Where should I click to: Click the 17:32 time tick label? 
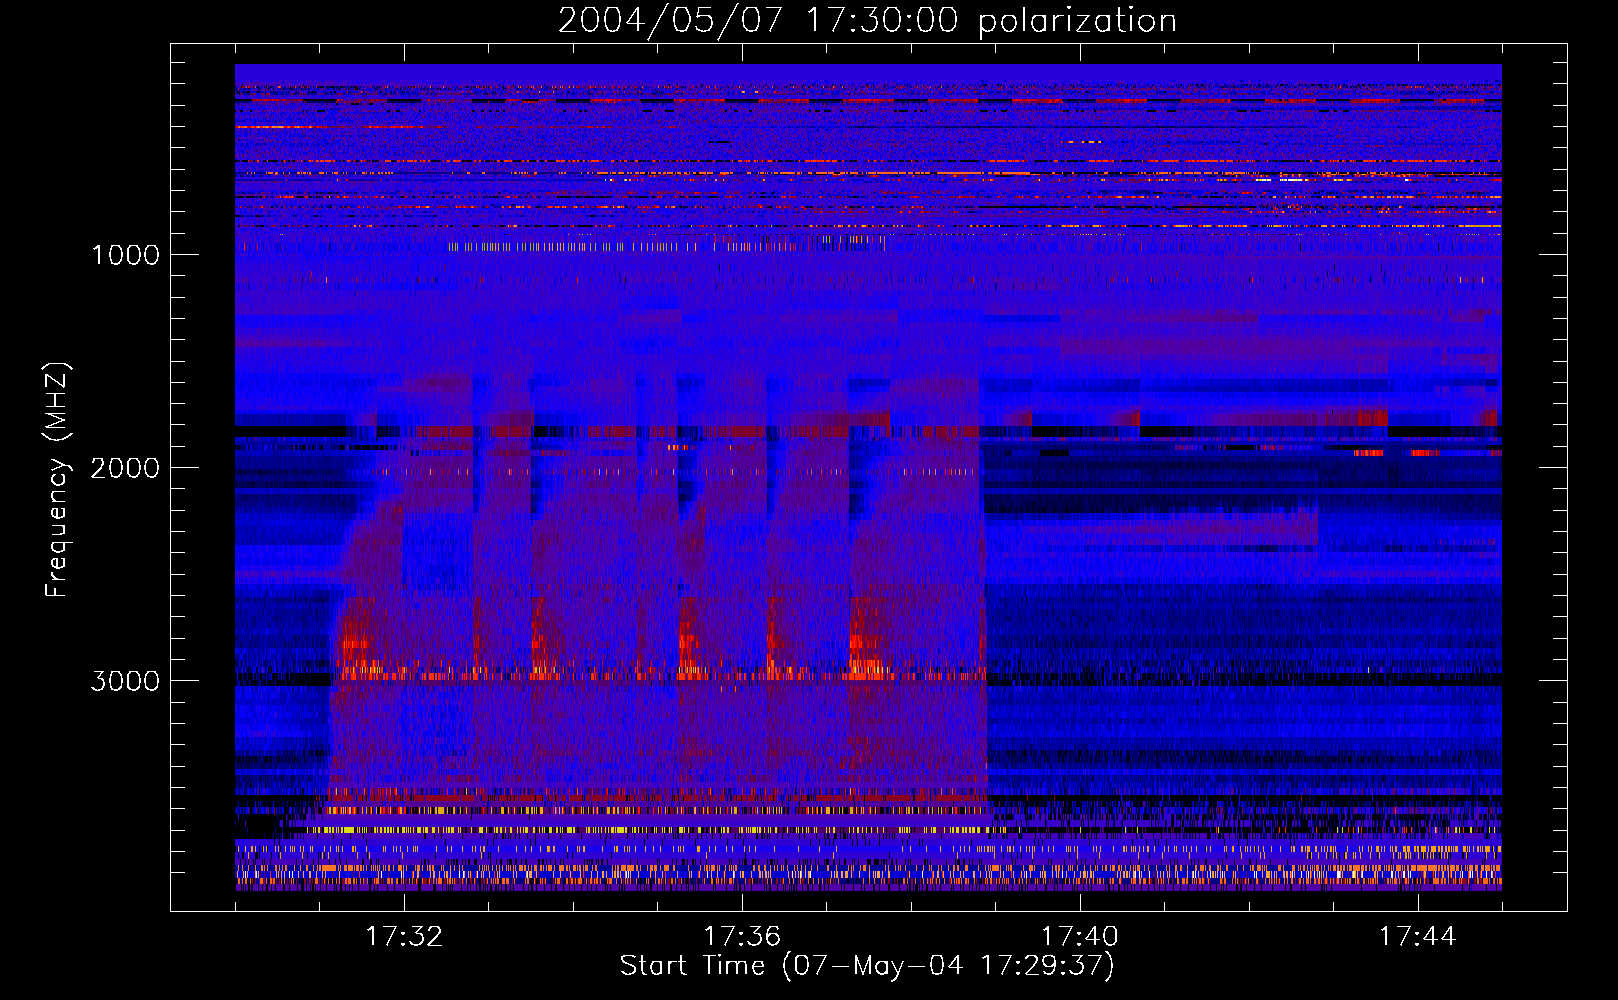[x=404, y=937]
